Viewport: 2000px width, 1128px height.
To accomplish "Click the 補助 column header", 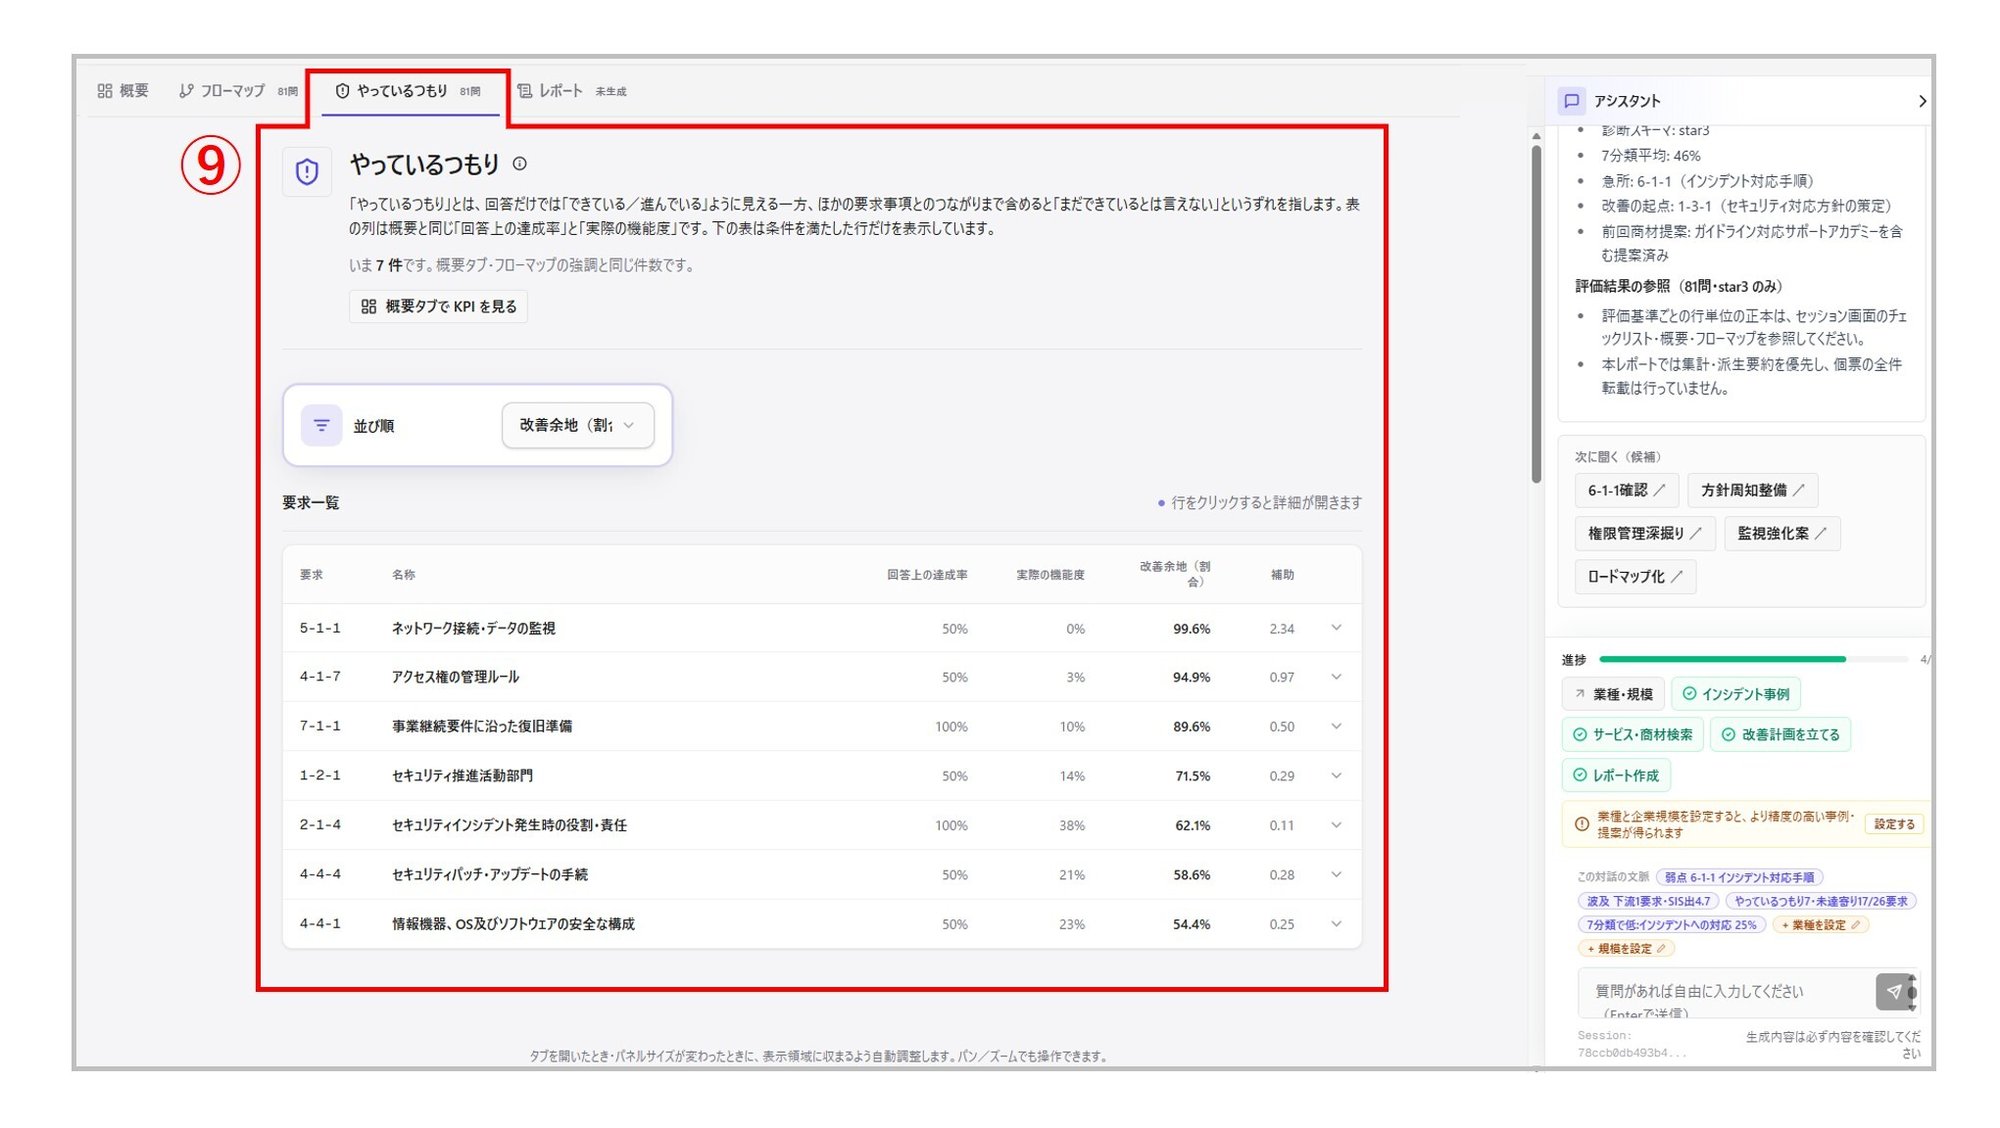I will pyautogui.click(x=1282, y=575).
